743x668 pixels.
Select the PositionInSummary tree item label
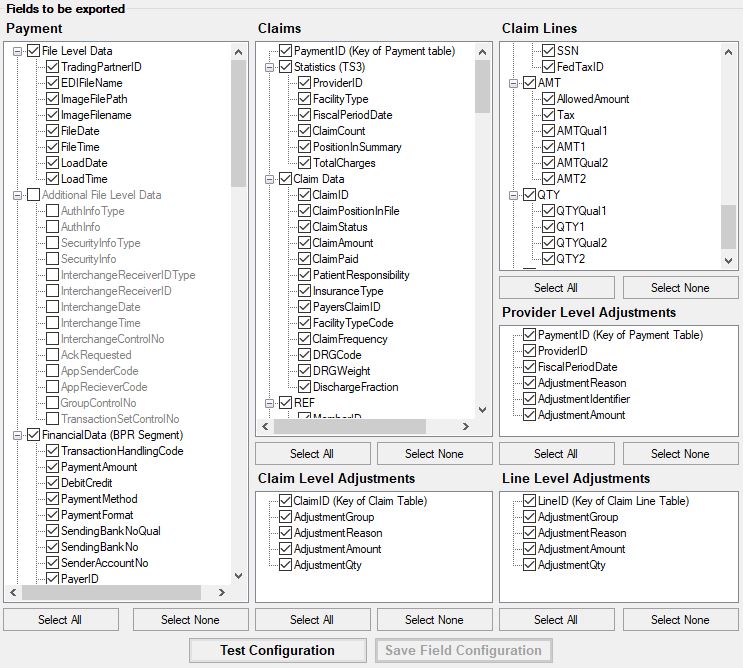(357, 147)
